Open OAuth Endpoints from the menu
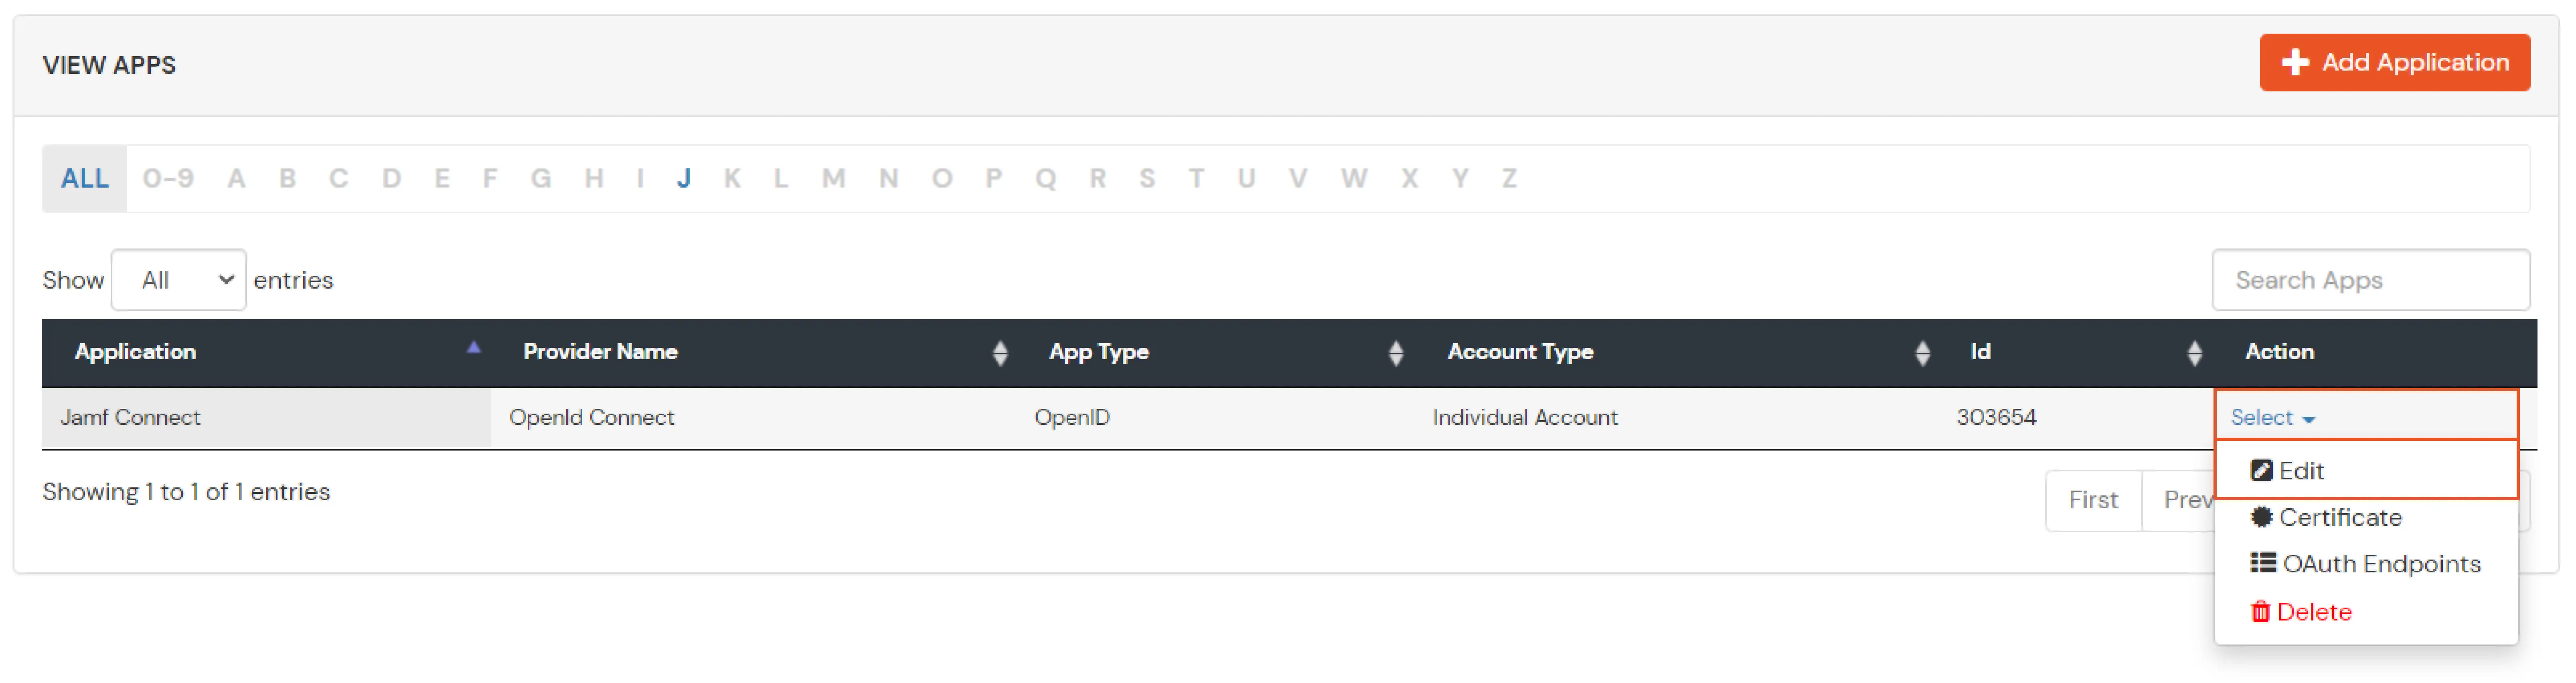 (x=2366, y=565)
